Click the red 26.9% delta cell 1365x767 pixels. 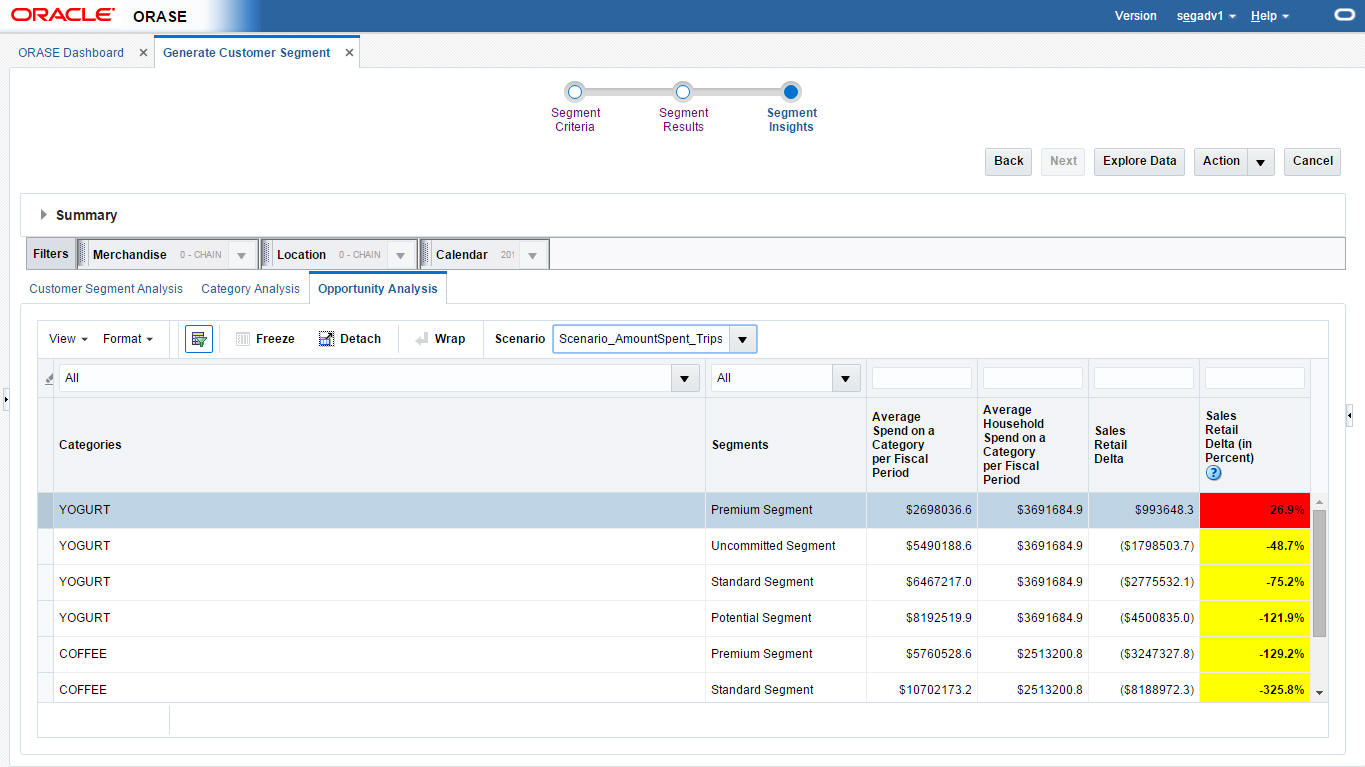(x=1255, y=510)
